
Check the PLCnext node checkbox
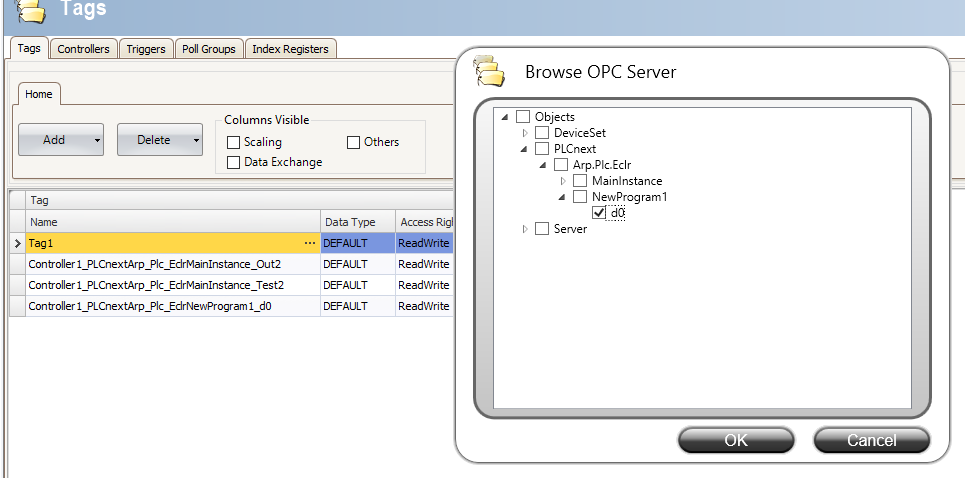(542, 149)
